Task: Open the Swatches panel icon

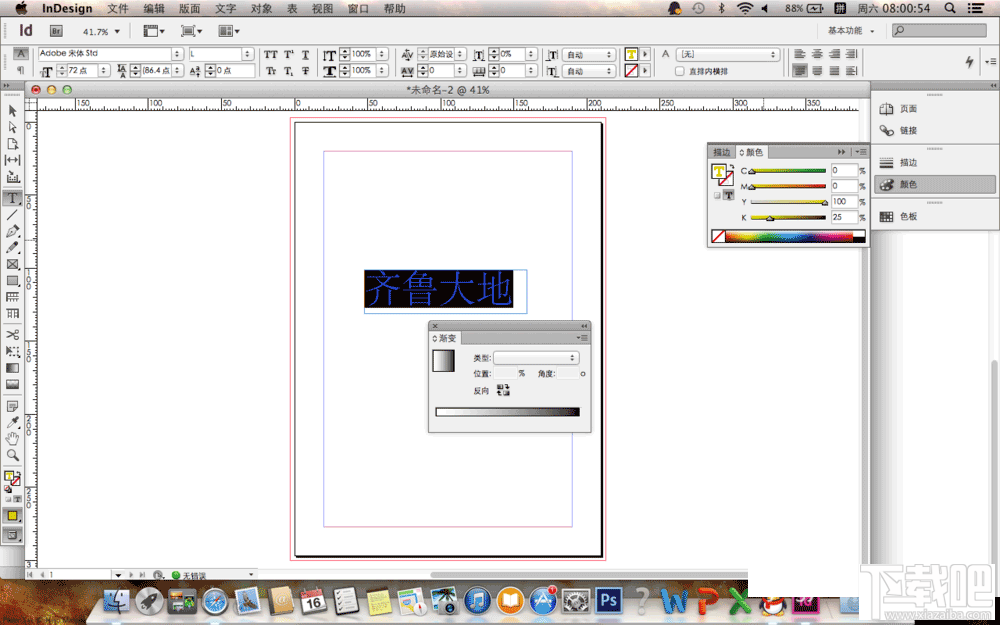Action: point(886,217)
